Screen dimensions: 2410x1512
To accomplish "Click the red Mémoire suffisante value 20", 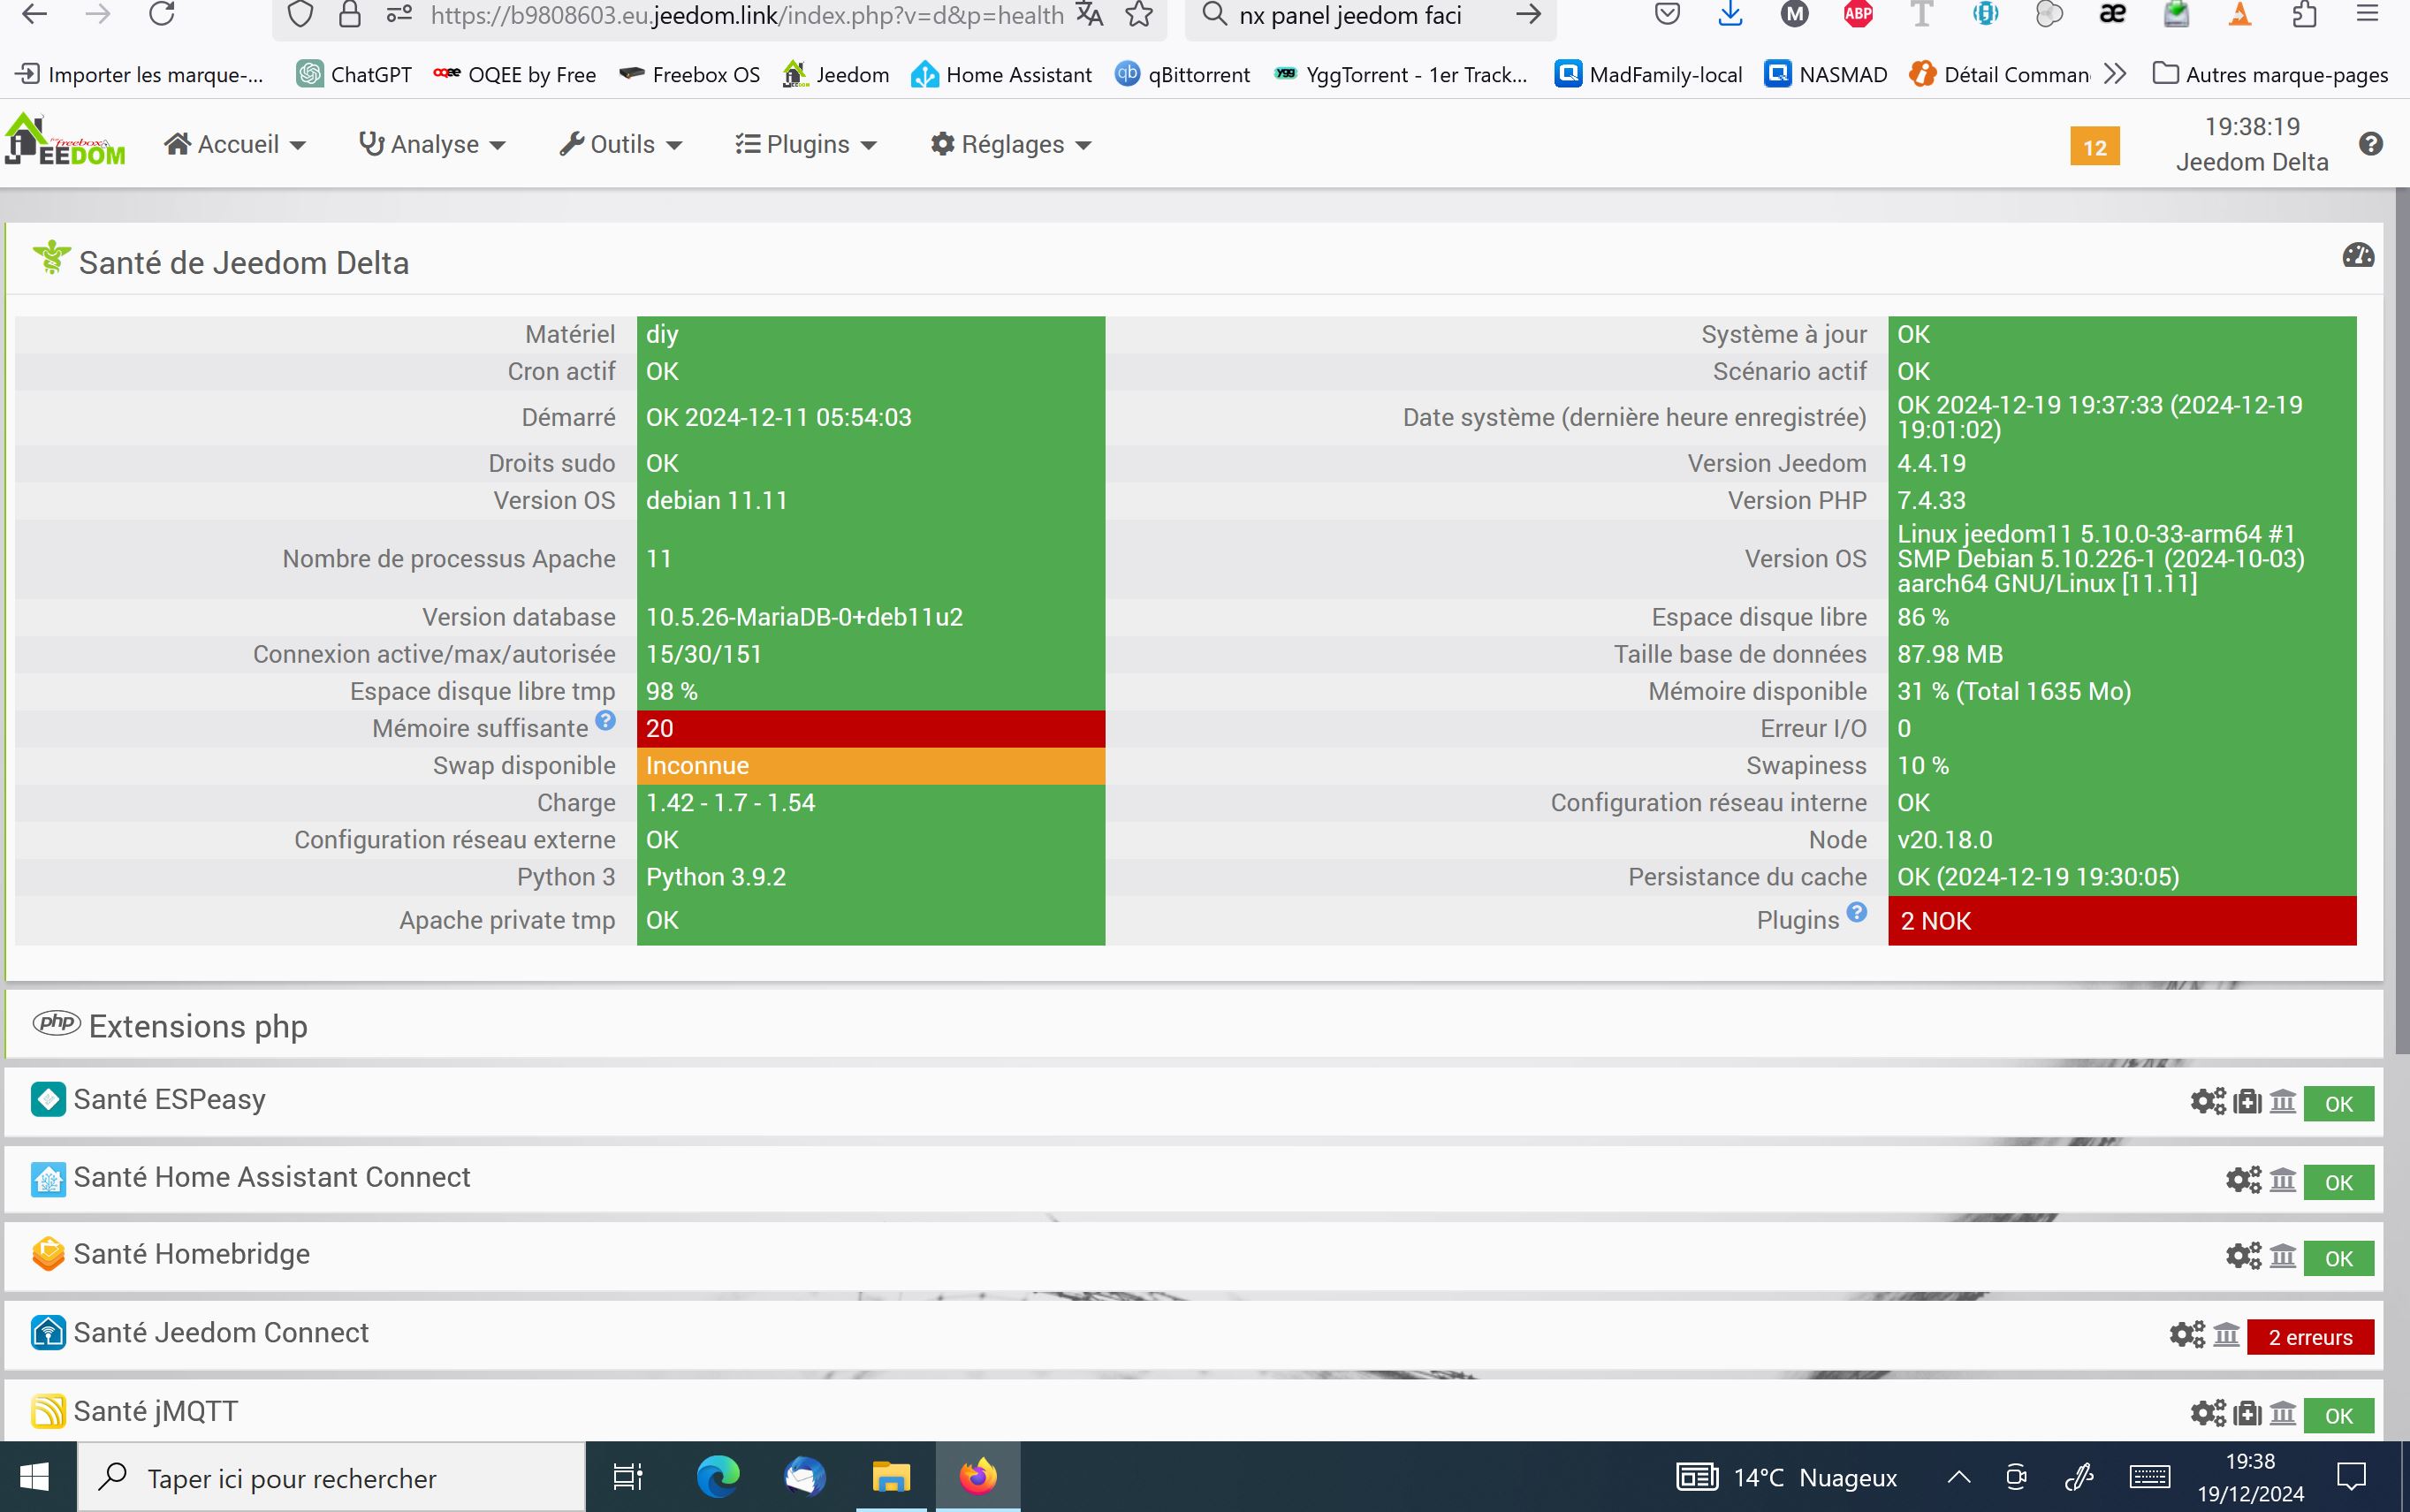I will pyautogui.click(x=870, y=728).
